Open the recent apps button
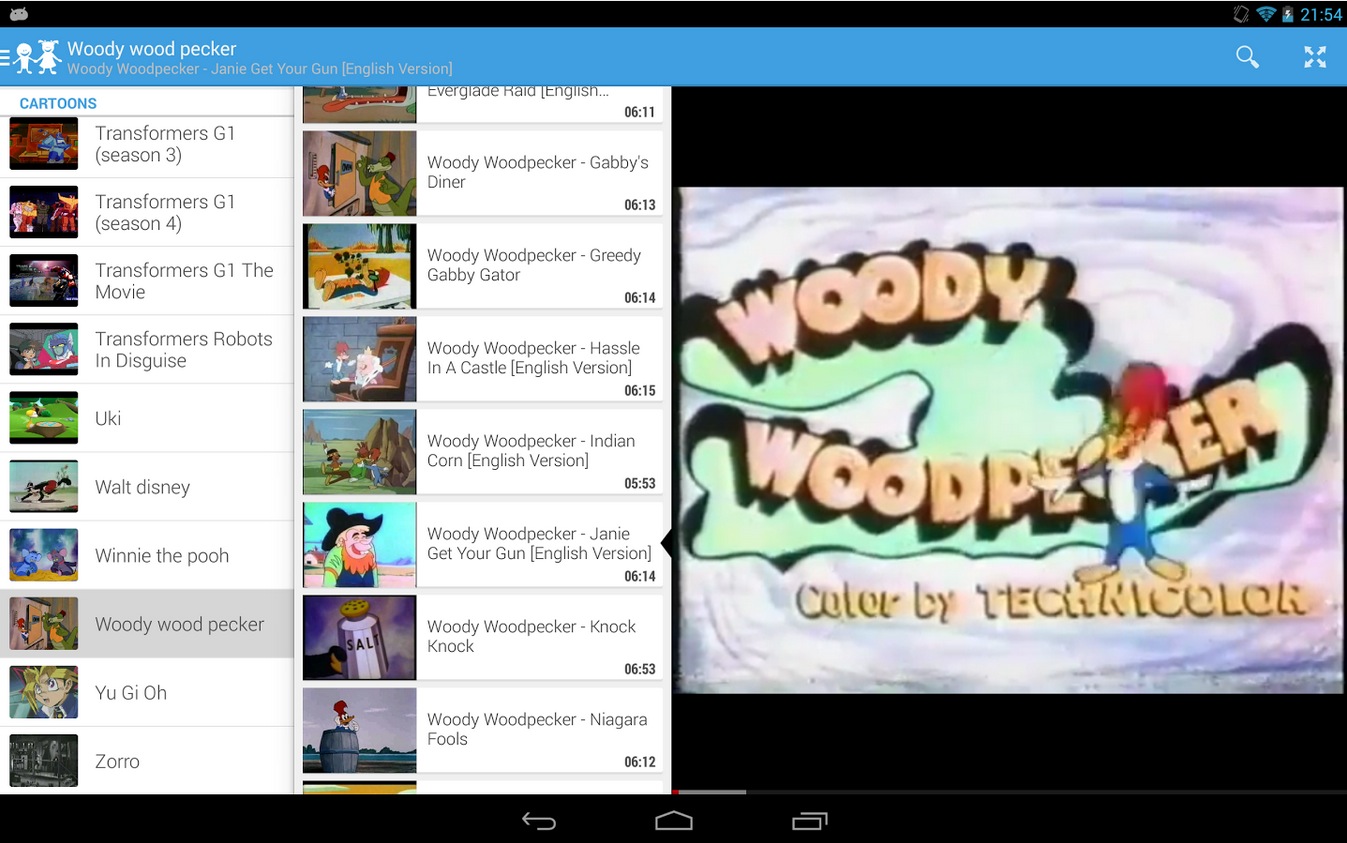 809,821
